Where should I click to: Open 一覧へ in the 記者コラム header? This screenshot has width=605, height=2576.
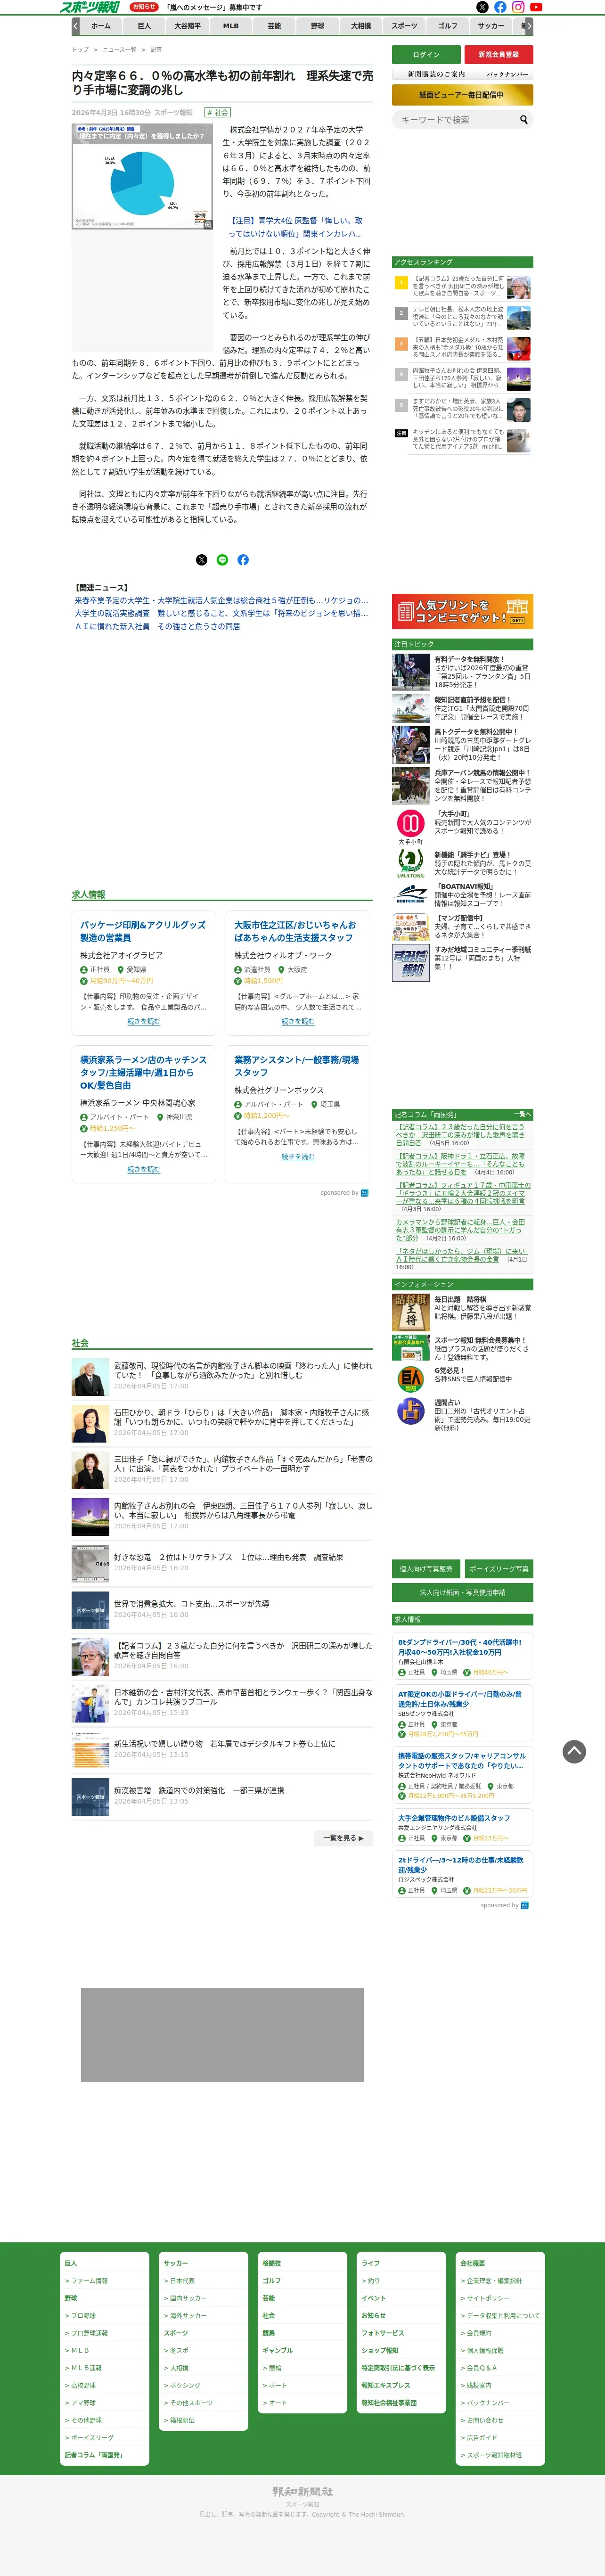[x=522, y=1114]
